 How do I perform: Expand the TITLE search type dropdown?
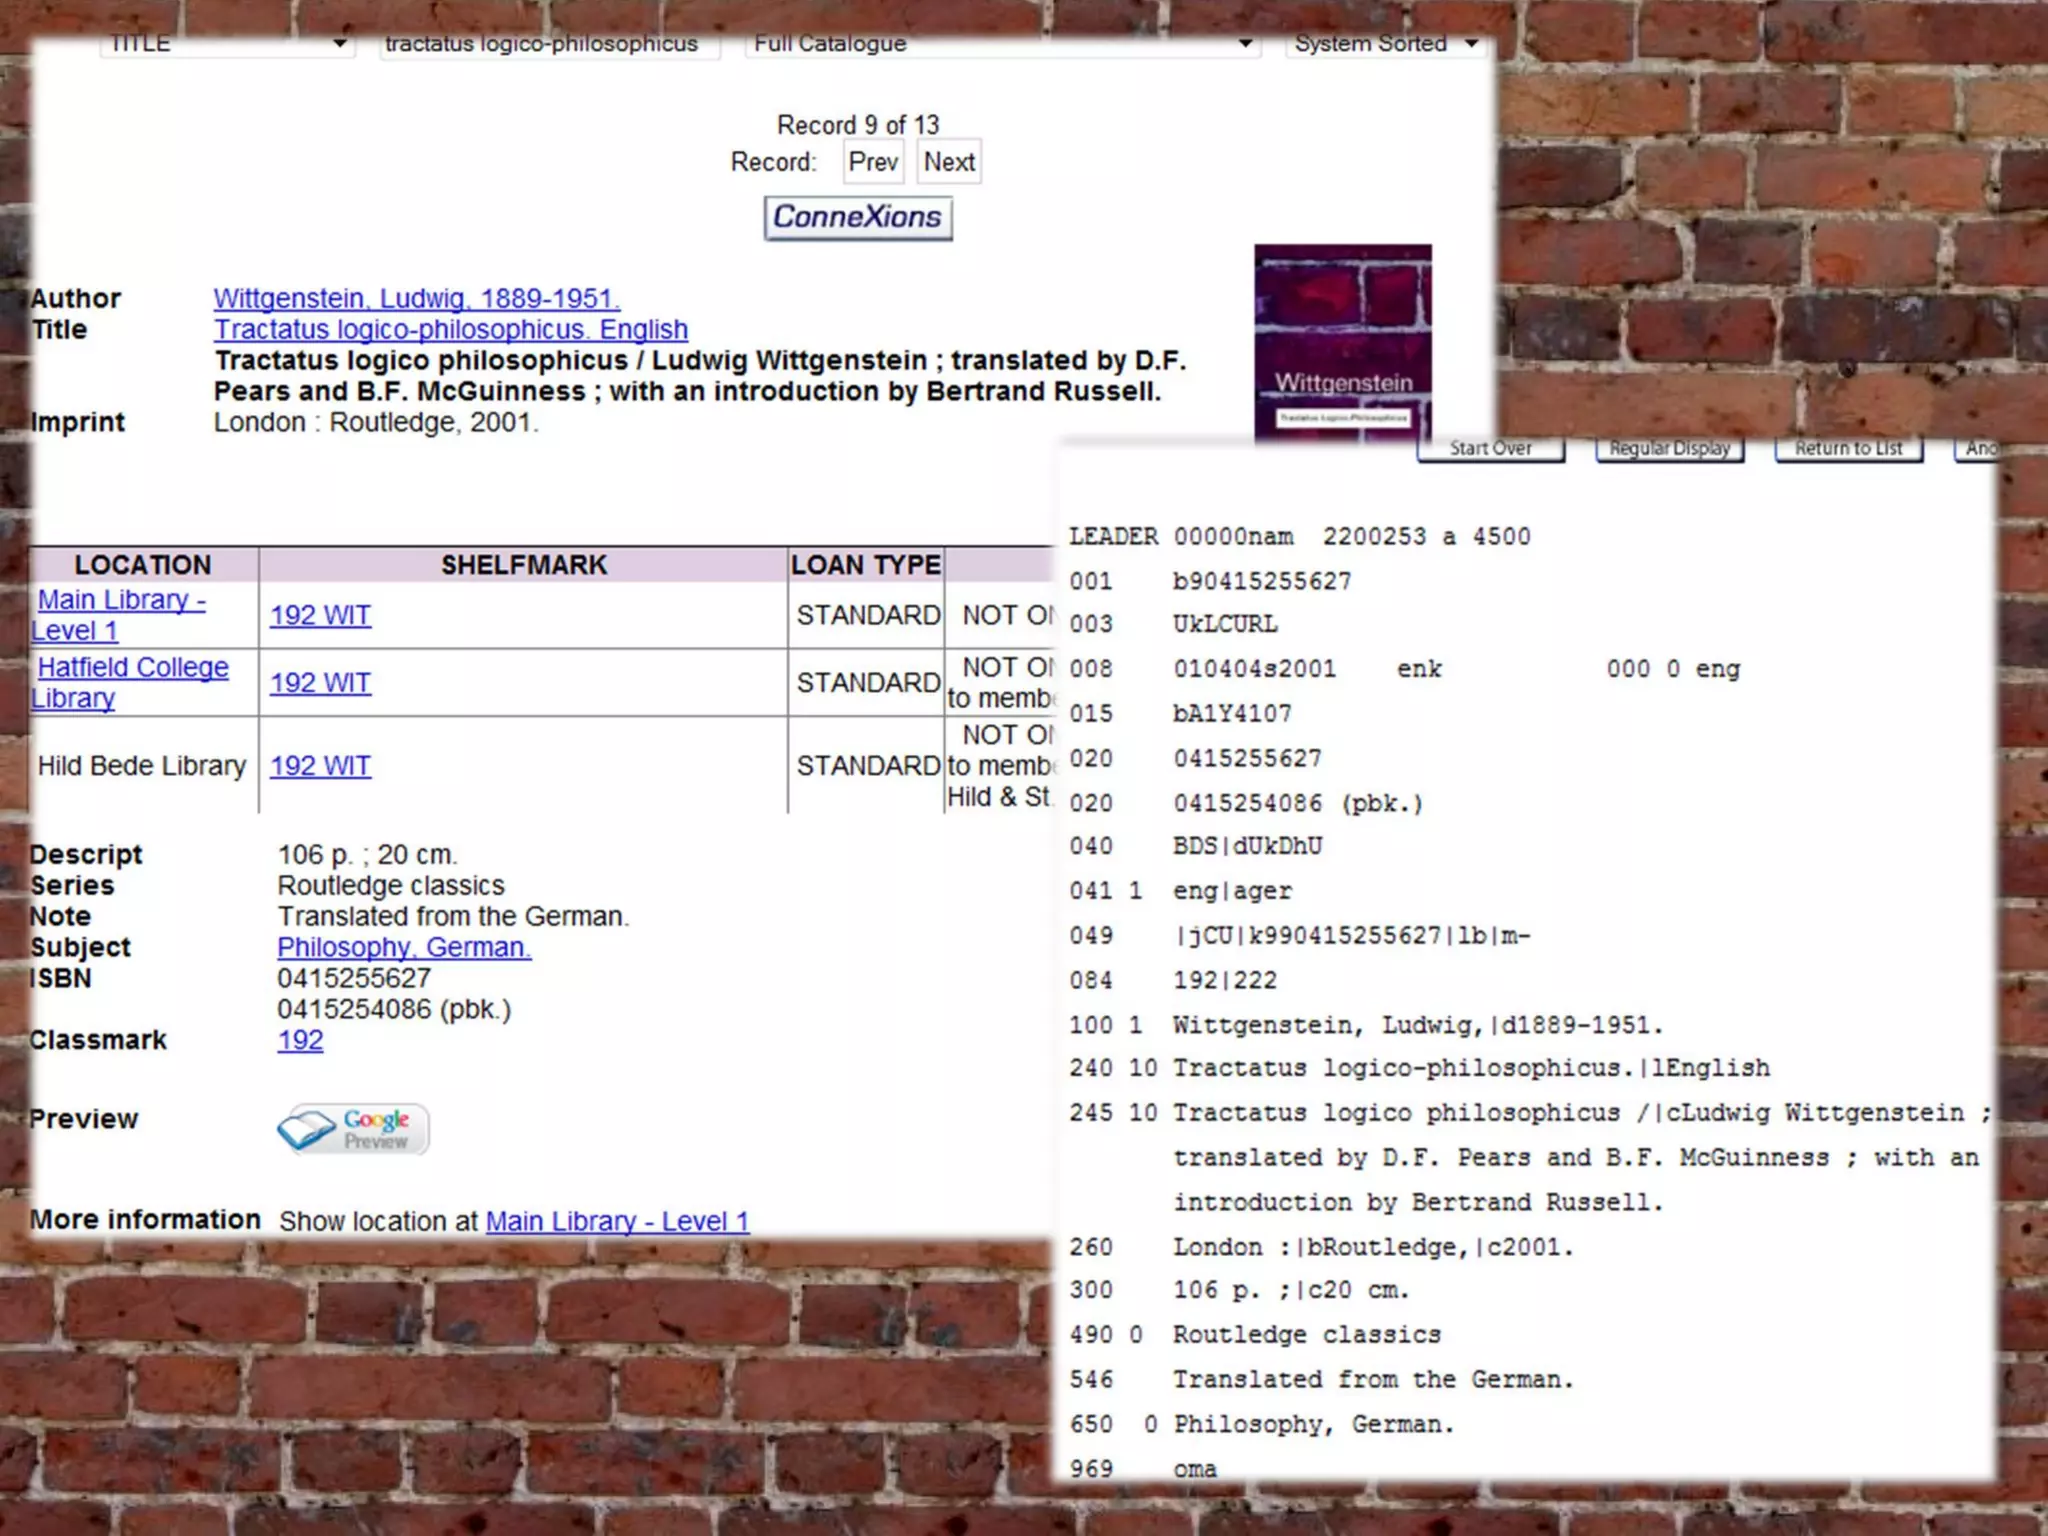pos(228,45)
